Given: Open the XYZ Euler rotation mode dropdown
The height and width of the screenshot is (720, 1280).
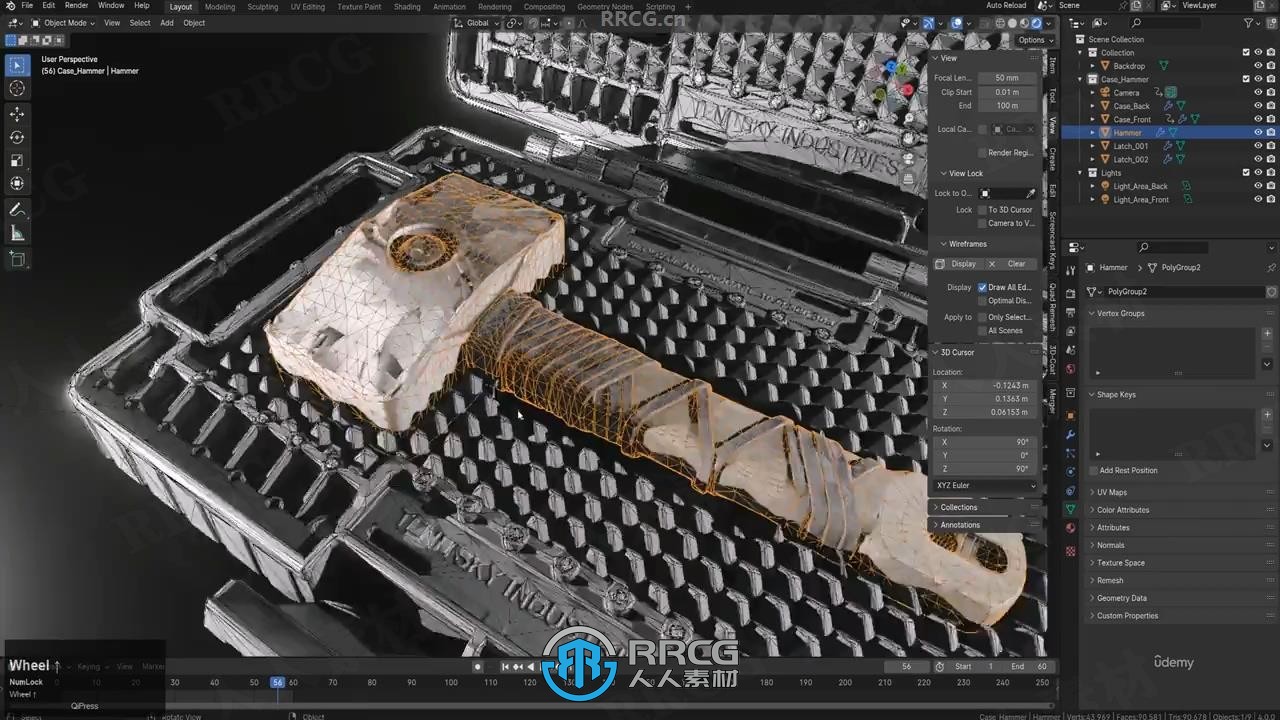Looking at the screenshot, I should 986,485.
